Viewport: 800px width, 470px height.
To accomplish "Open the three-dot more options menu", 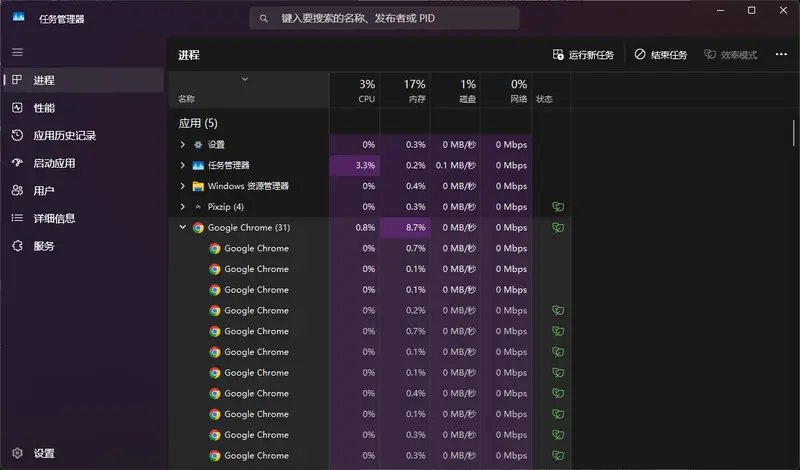I will coord(781,55).
